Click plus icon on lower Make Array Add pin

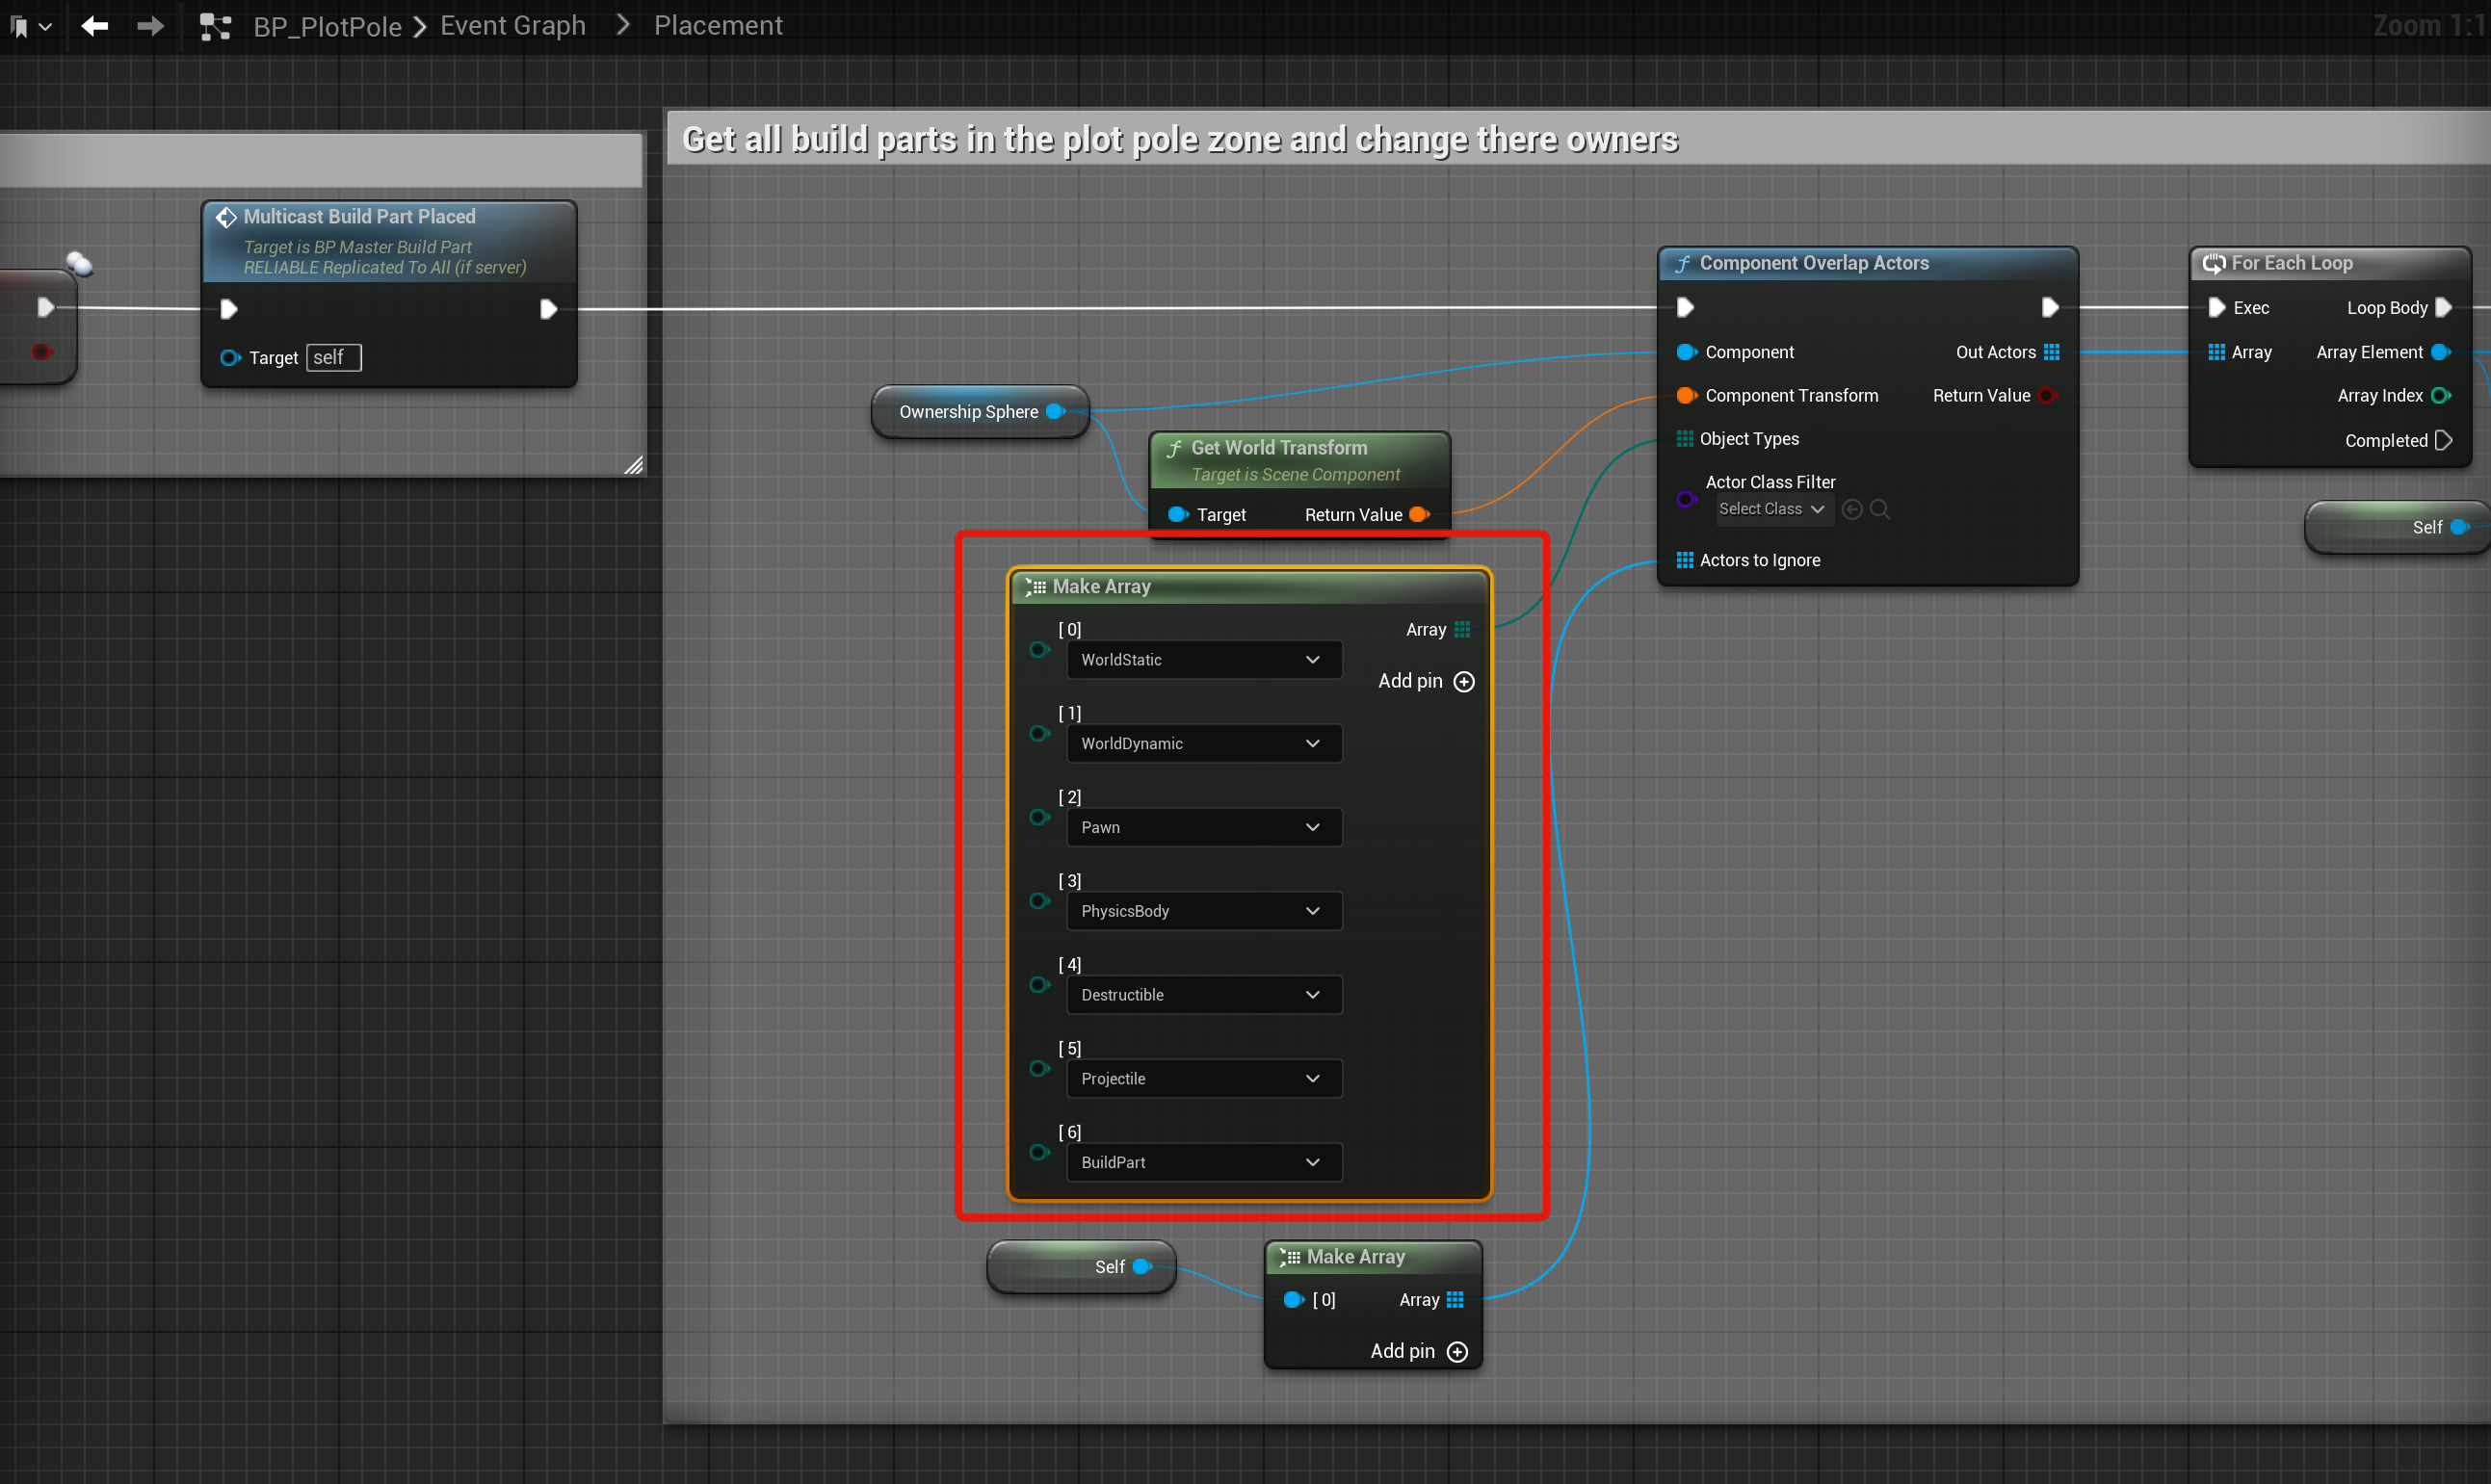[x=1457, y=1352]
